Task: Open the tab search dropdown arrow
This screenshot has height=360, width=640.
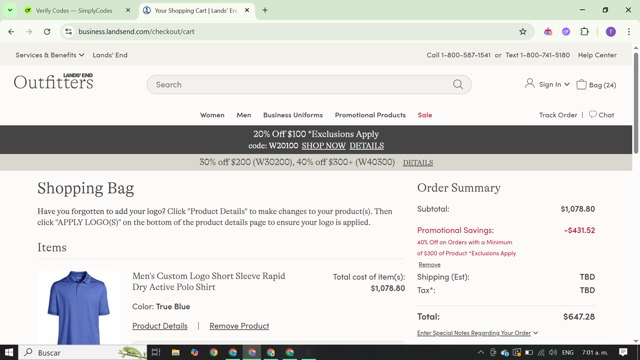Action: tap(10, 10)
